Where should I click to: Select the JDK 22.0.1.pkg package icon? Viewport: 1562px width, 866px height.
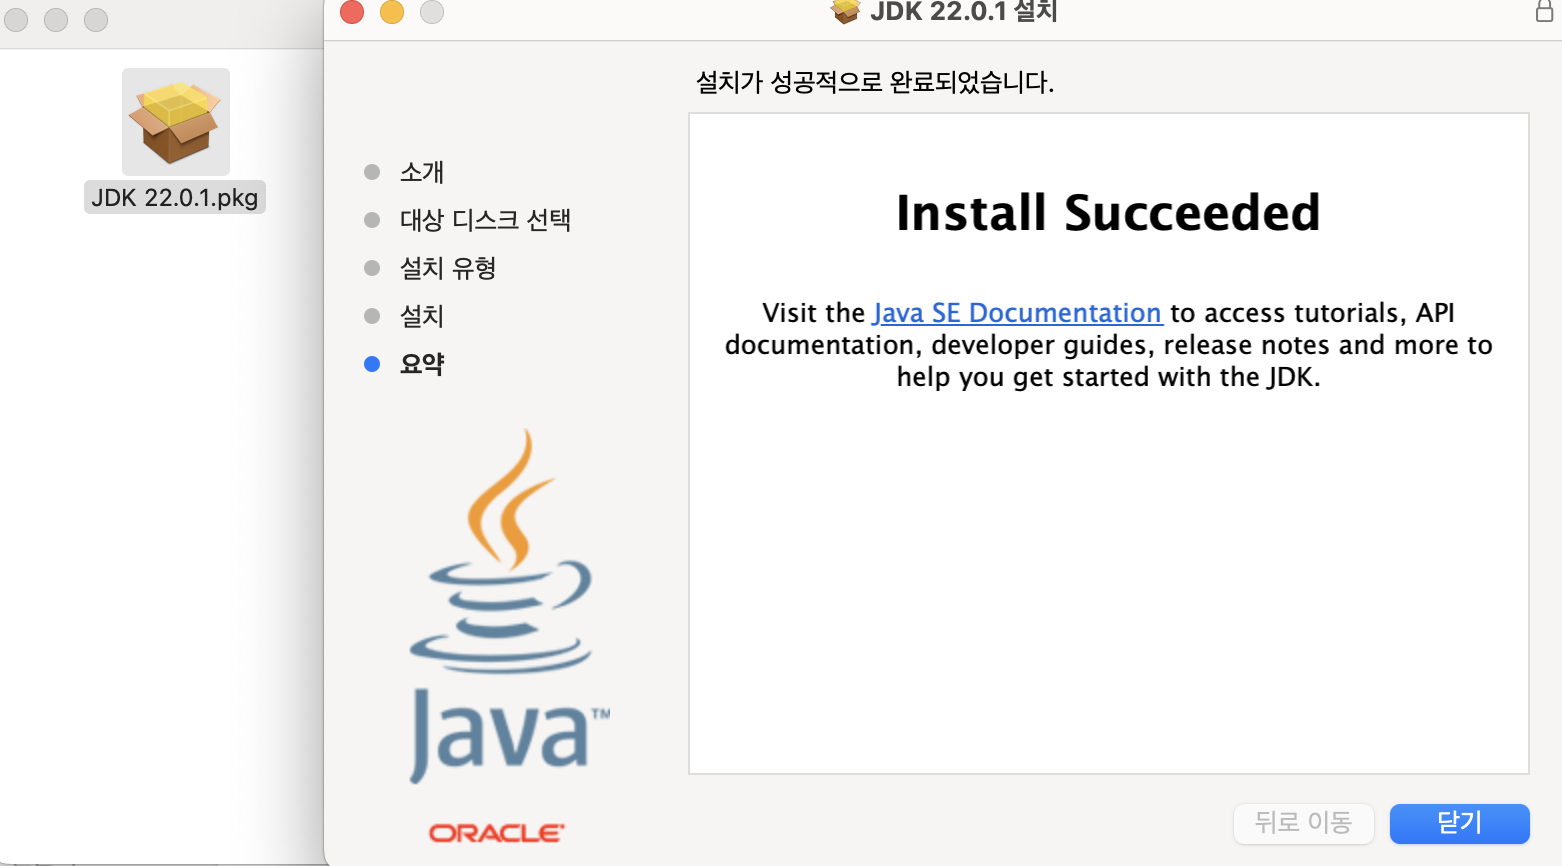pyautogui.click(x=176, y=122)
